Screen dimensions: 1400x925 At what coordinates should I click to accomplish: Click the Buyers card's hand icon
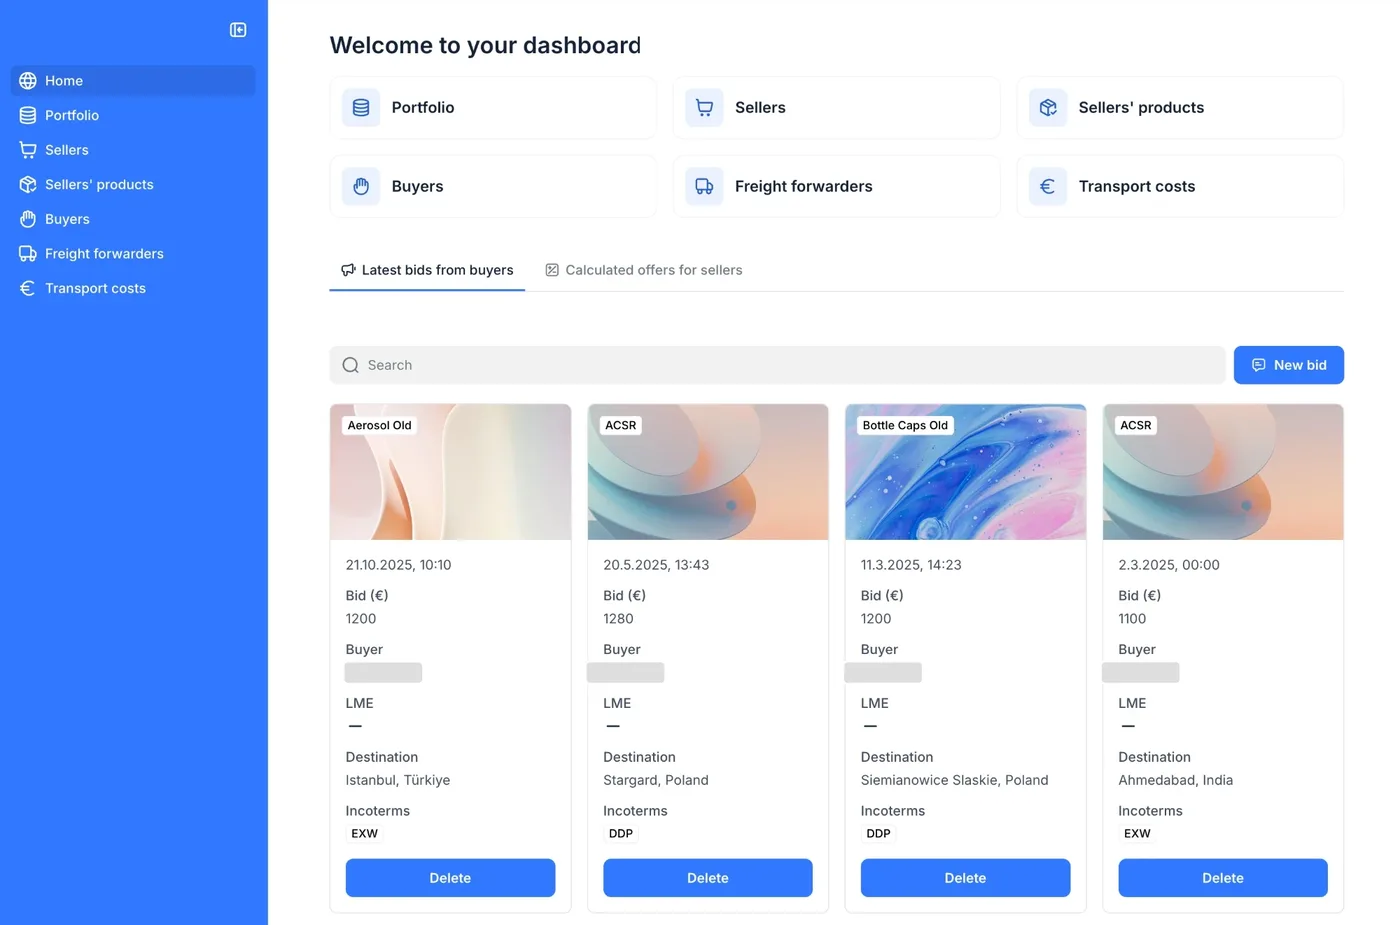361,186
